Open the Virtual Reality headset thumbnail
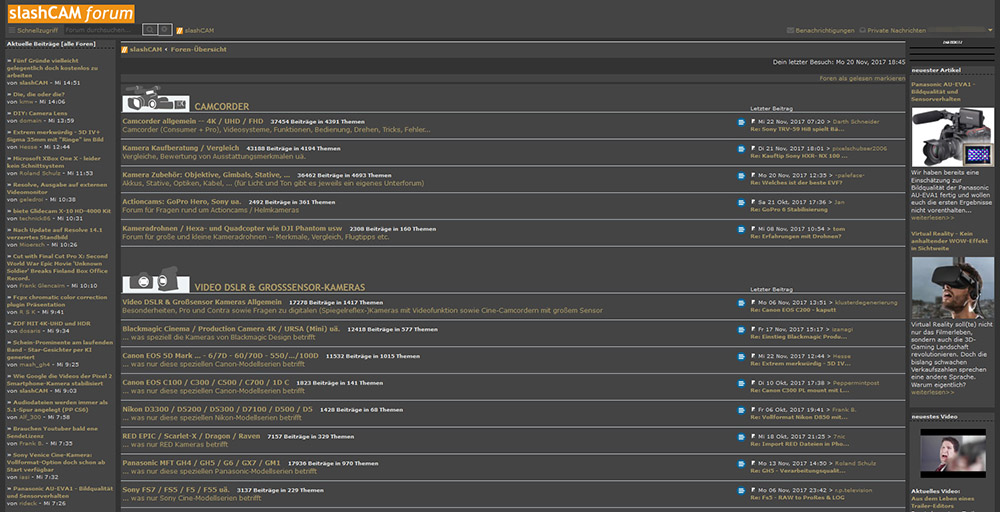This screenshot has height=512, width=1000. click(952, 288)
